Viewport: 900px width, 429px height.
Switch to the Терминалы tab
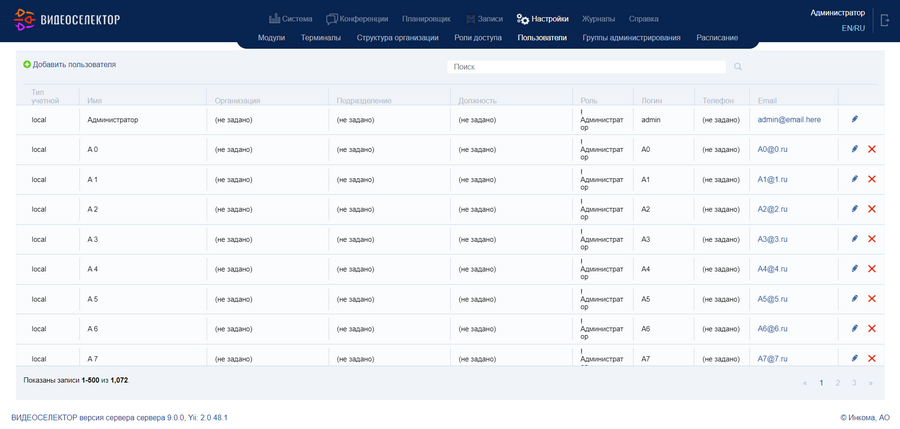(321, 38)
